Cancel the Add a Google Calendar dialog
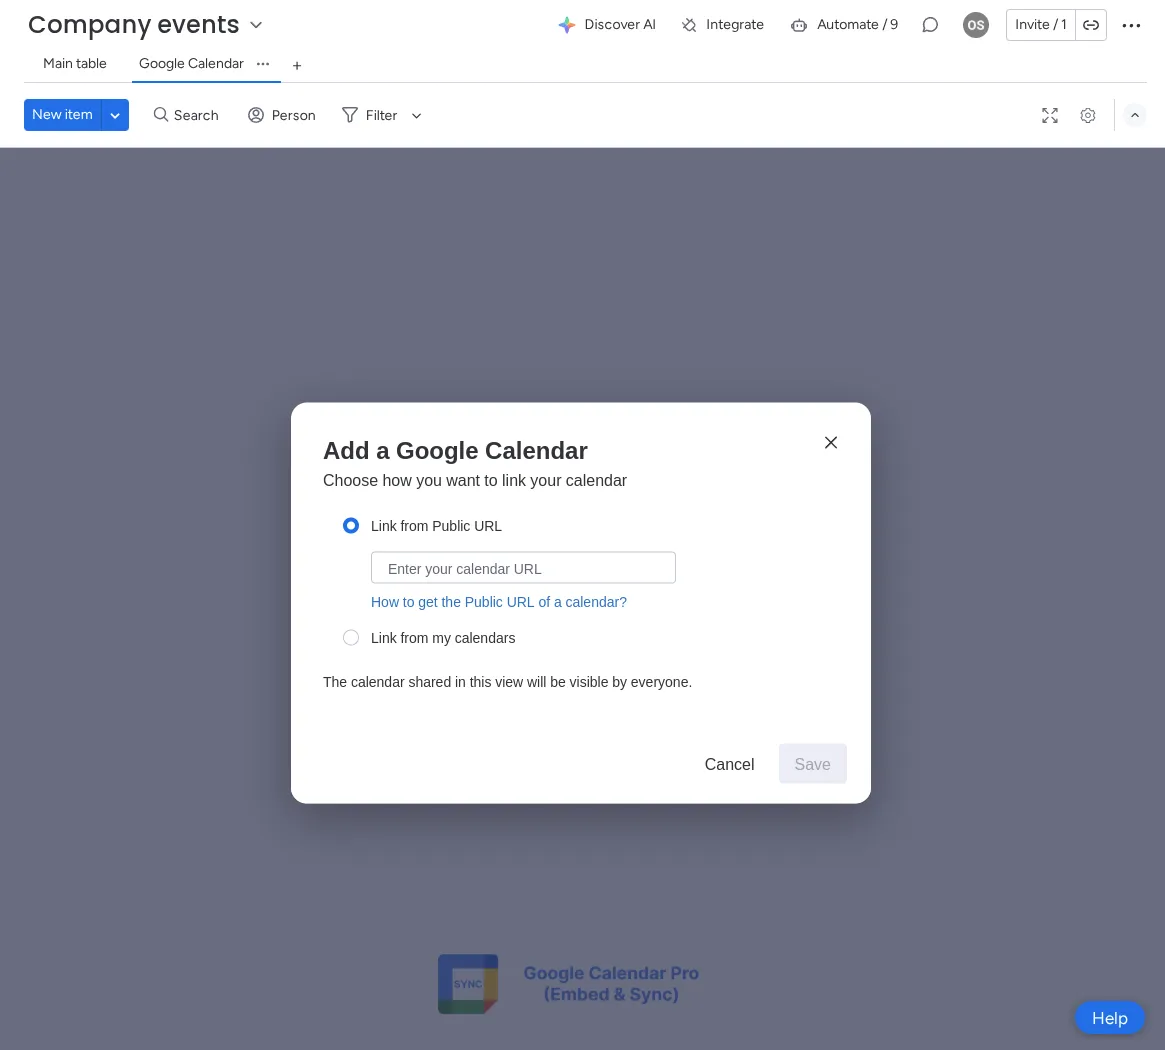The image size is (1165, 1050). 729,764
